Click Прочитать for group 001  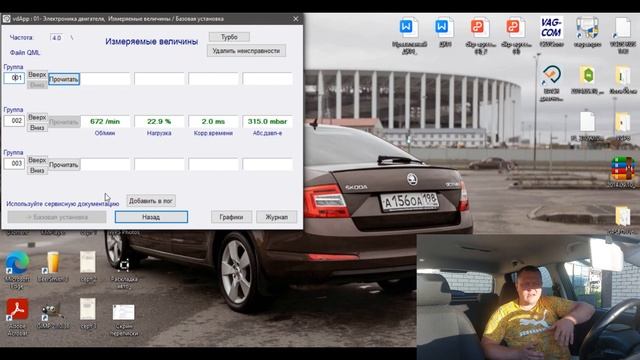(64, 79)
